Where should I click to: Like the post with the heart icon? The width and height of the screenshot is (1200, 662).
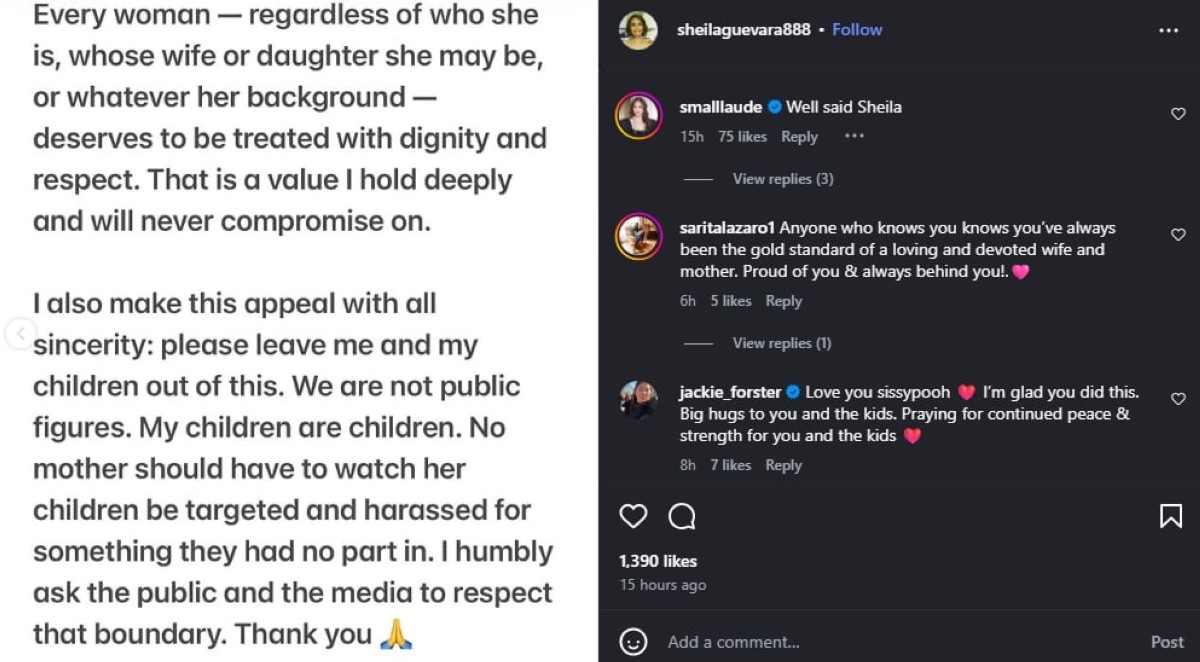pyautogui.click(x=633, y=516)
